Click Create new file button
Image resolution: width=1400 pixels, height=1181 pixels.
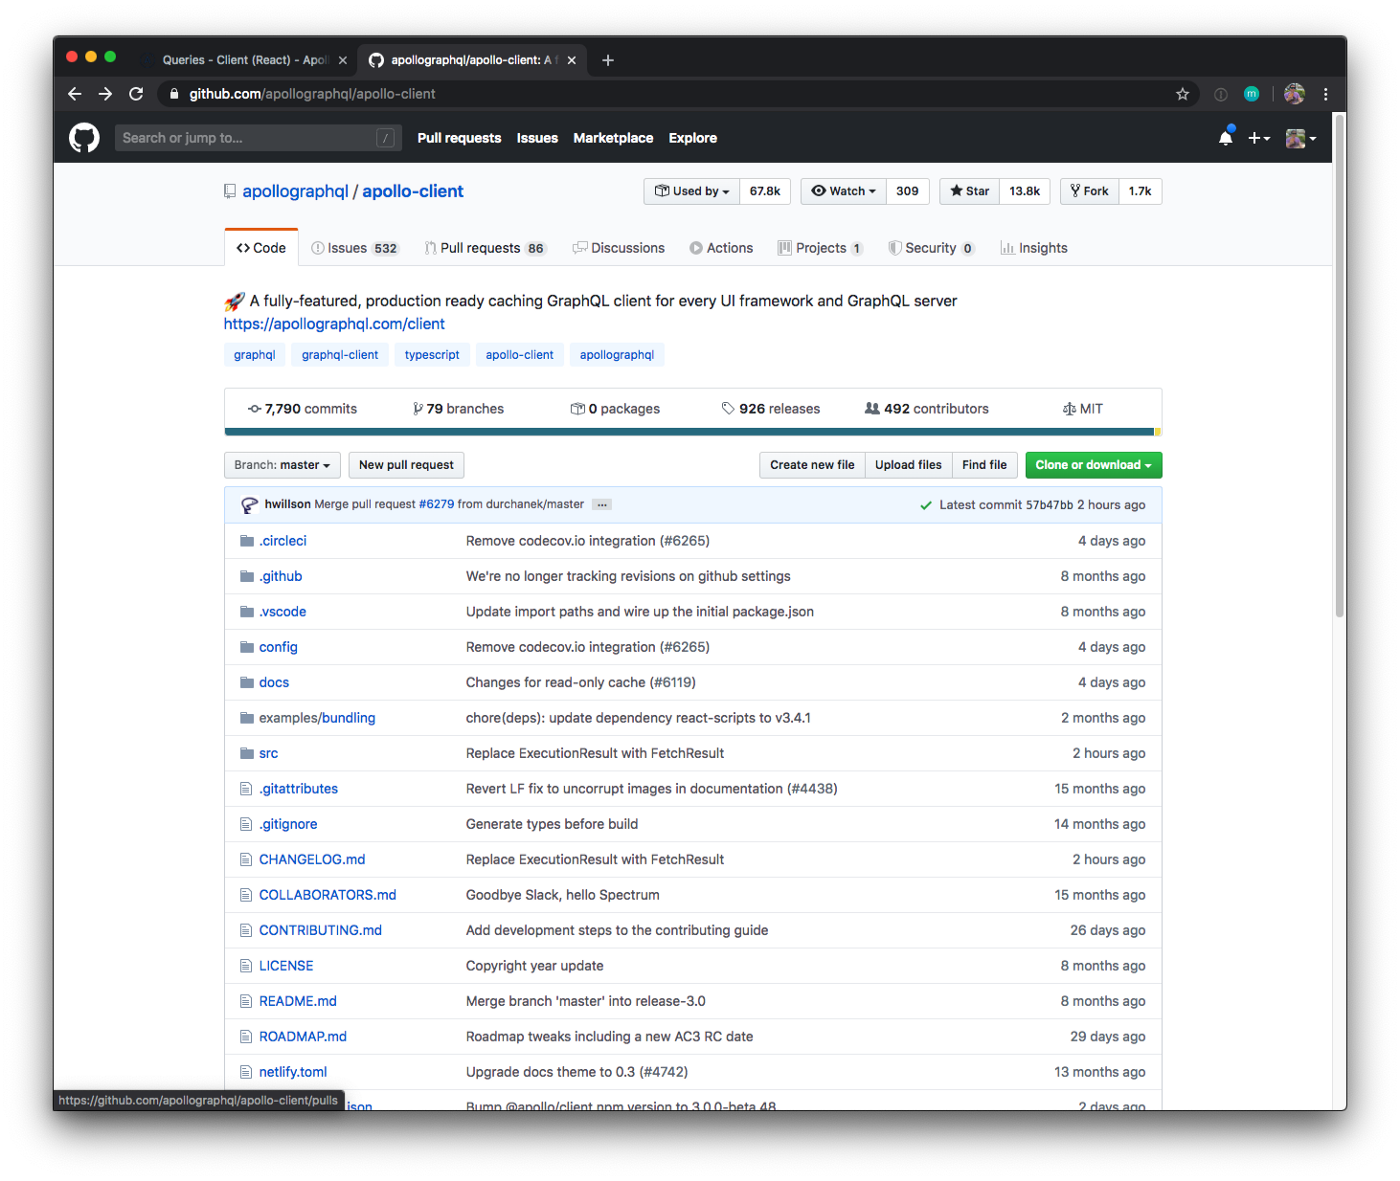coord(812,465)
